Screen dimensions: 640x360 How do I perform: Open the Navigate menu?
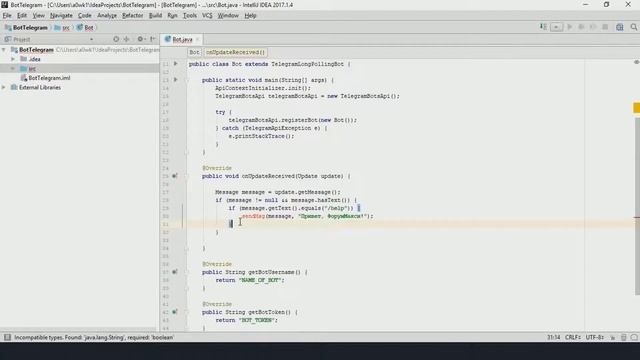click(61, 16)
